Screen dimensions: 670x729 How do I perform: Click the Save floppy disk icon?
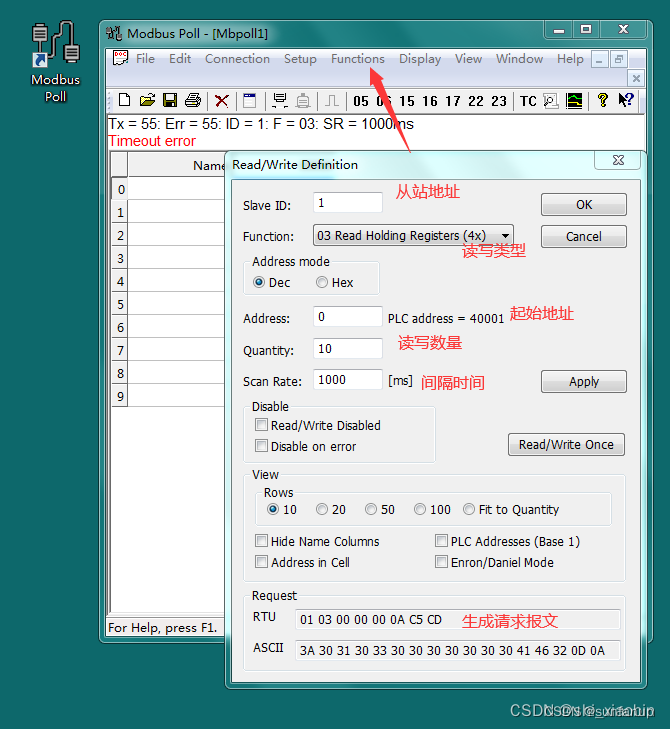170,100
